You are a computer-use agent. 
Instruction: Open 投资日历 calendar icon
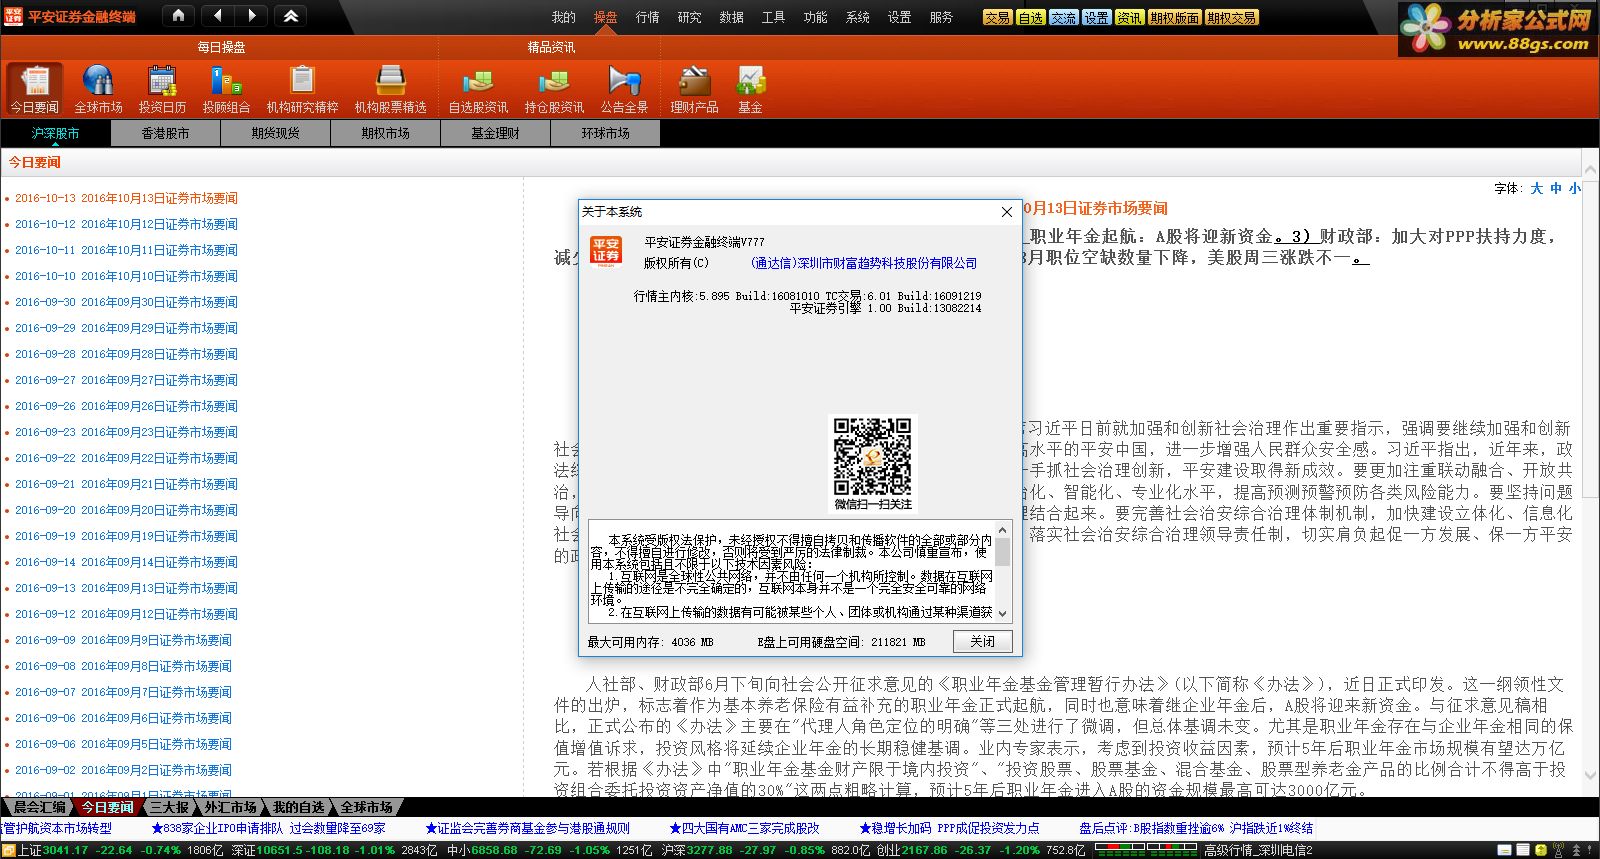click(x=162, y=89)
